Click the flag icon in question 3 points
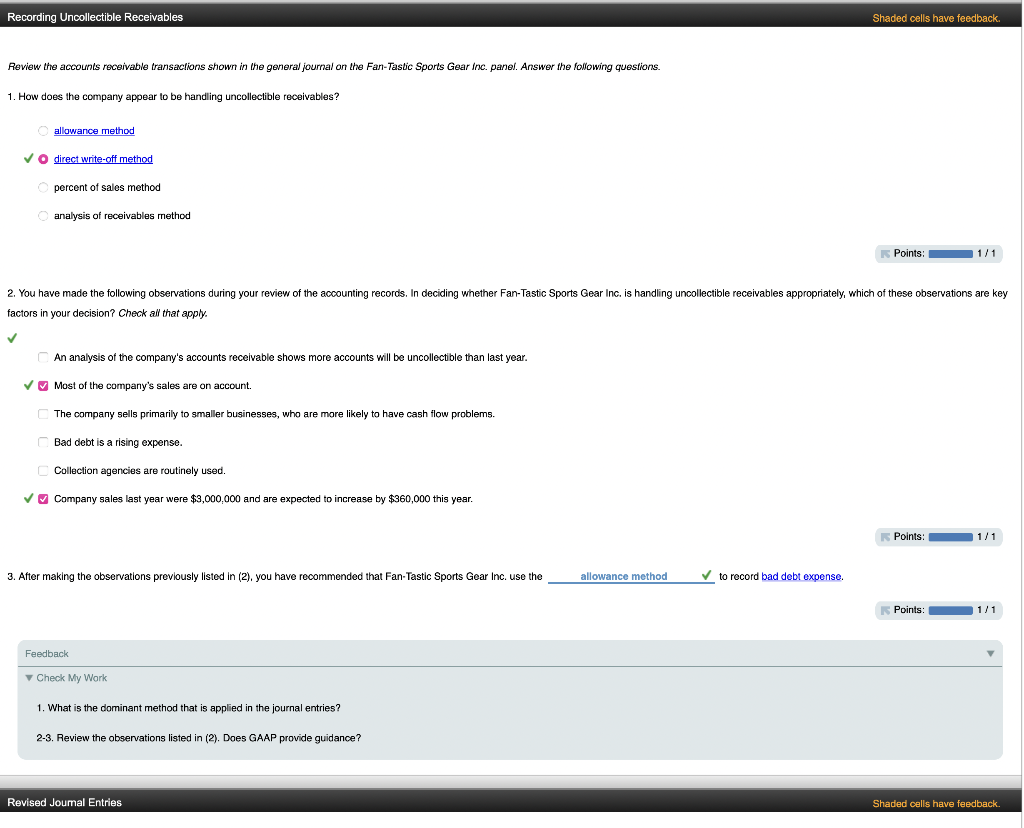This screenshot has width=1024, height=828. click(885, 610)
